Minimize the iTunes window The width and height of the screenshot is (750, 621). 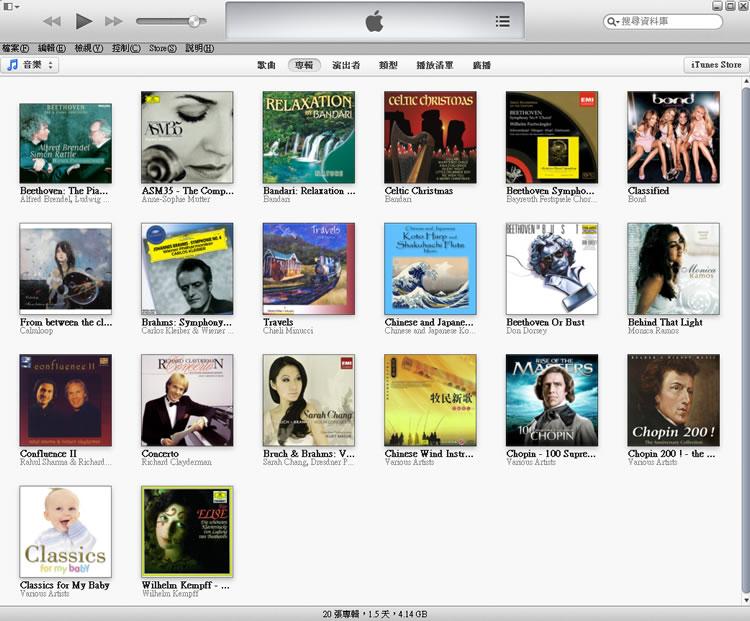pyautogui.click(x=717, y=6)
